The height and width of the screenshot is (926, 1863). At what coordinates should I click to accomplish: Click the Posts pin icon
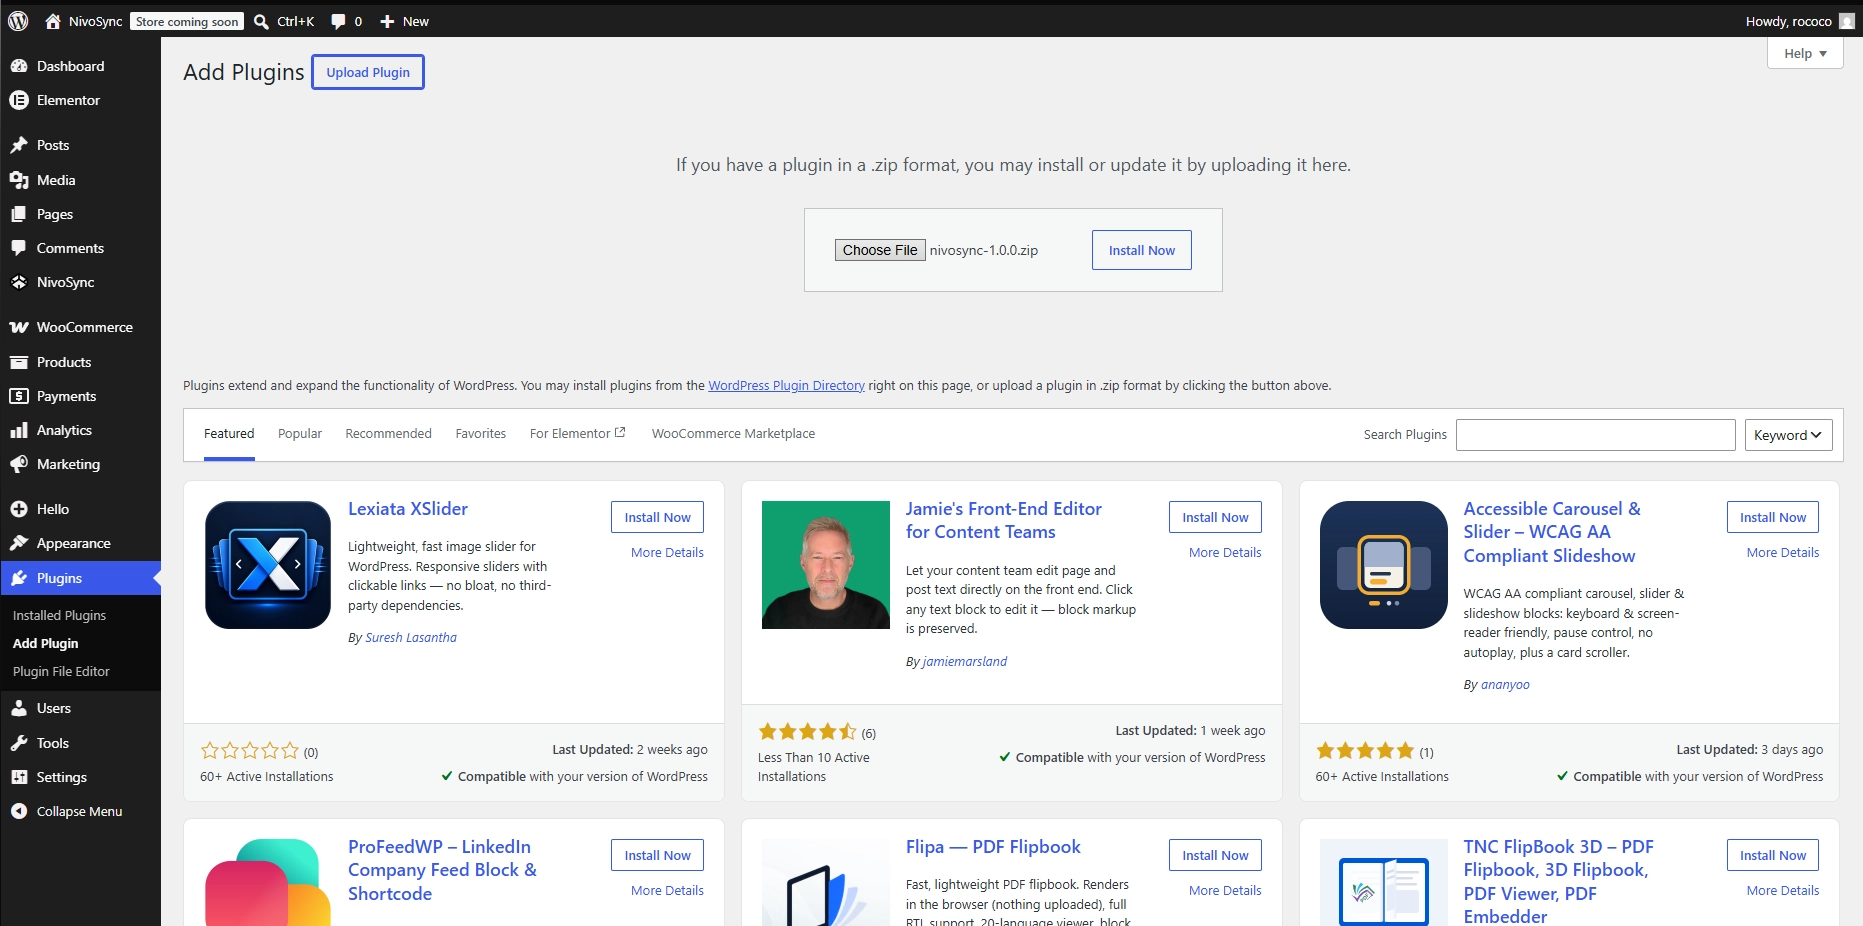tap(19, 145)
